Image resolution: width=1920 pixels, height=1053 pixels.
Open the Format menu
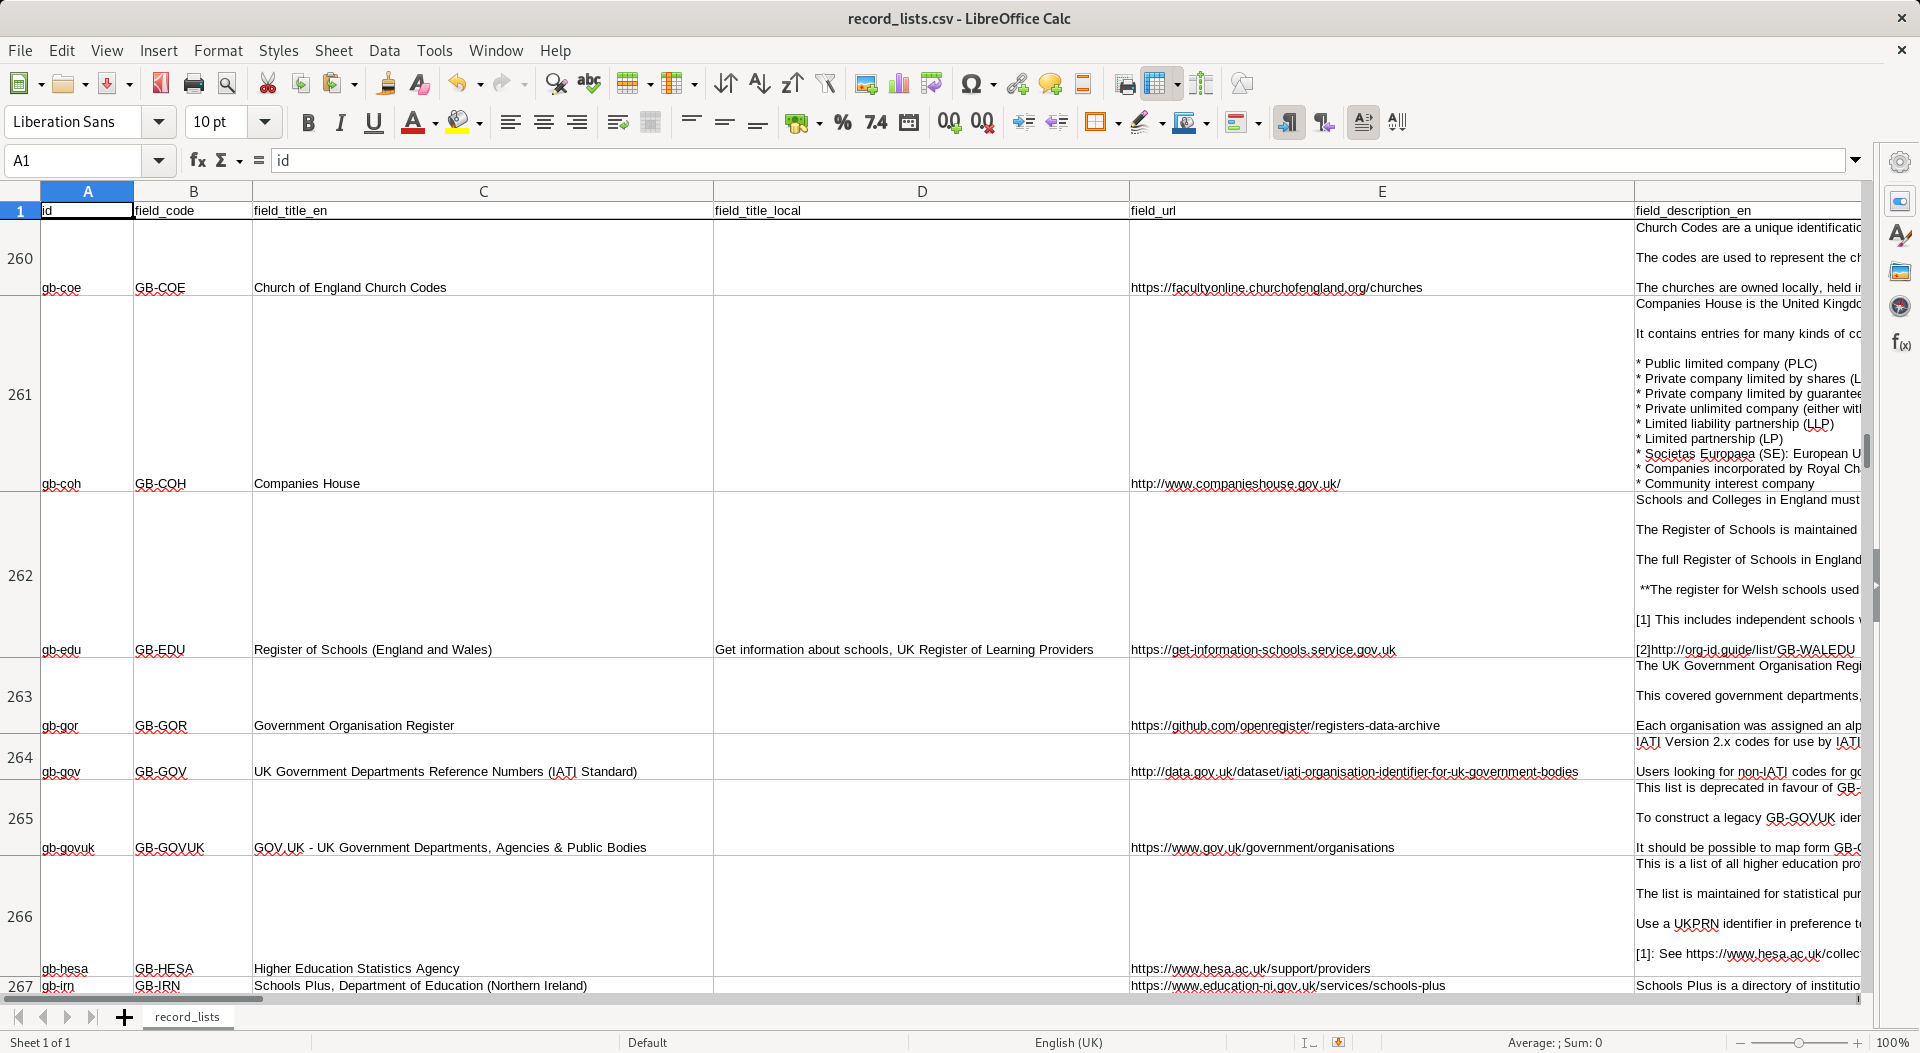218,51
